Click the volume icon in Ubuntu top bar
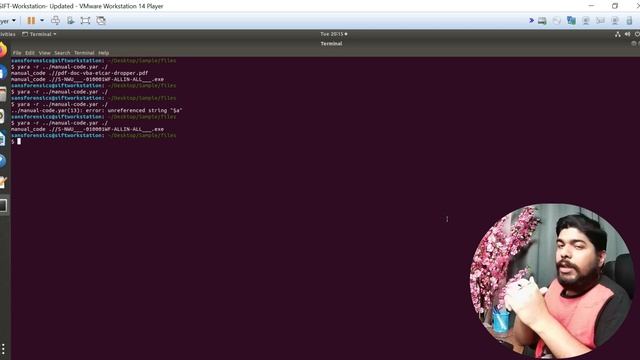 click(x=627, y=34)
